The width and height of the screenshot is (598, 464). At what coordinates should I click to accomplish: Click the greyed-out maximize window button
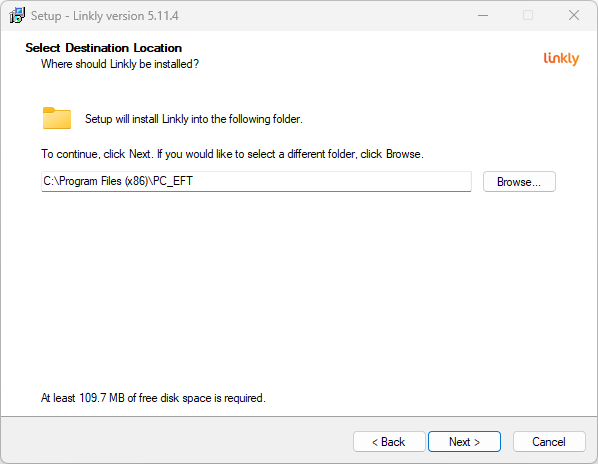(528, 16)
